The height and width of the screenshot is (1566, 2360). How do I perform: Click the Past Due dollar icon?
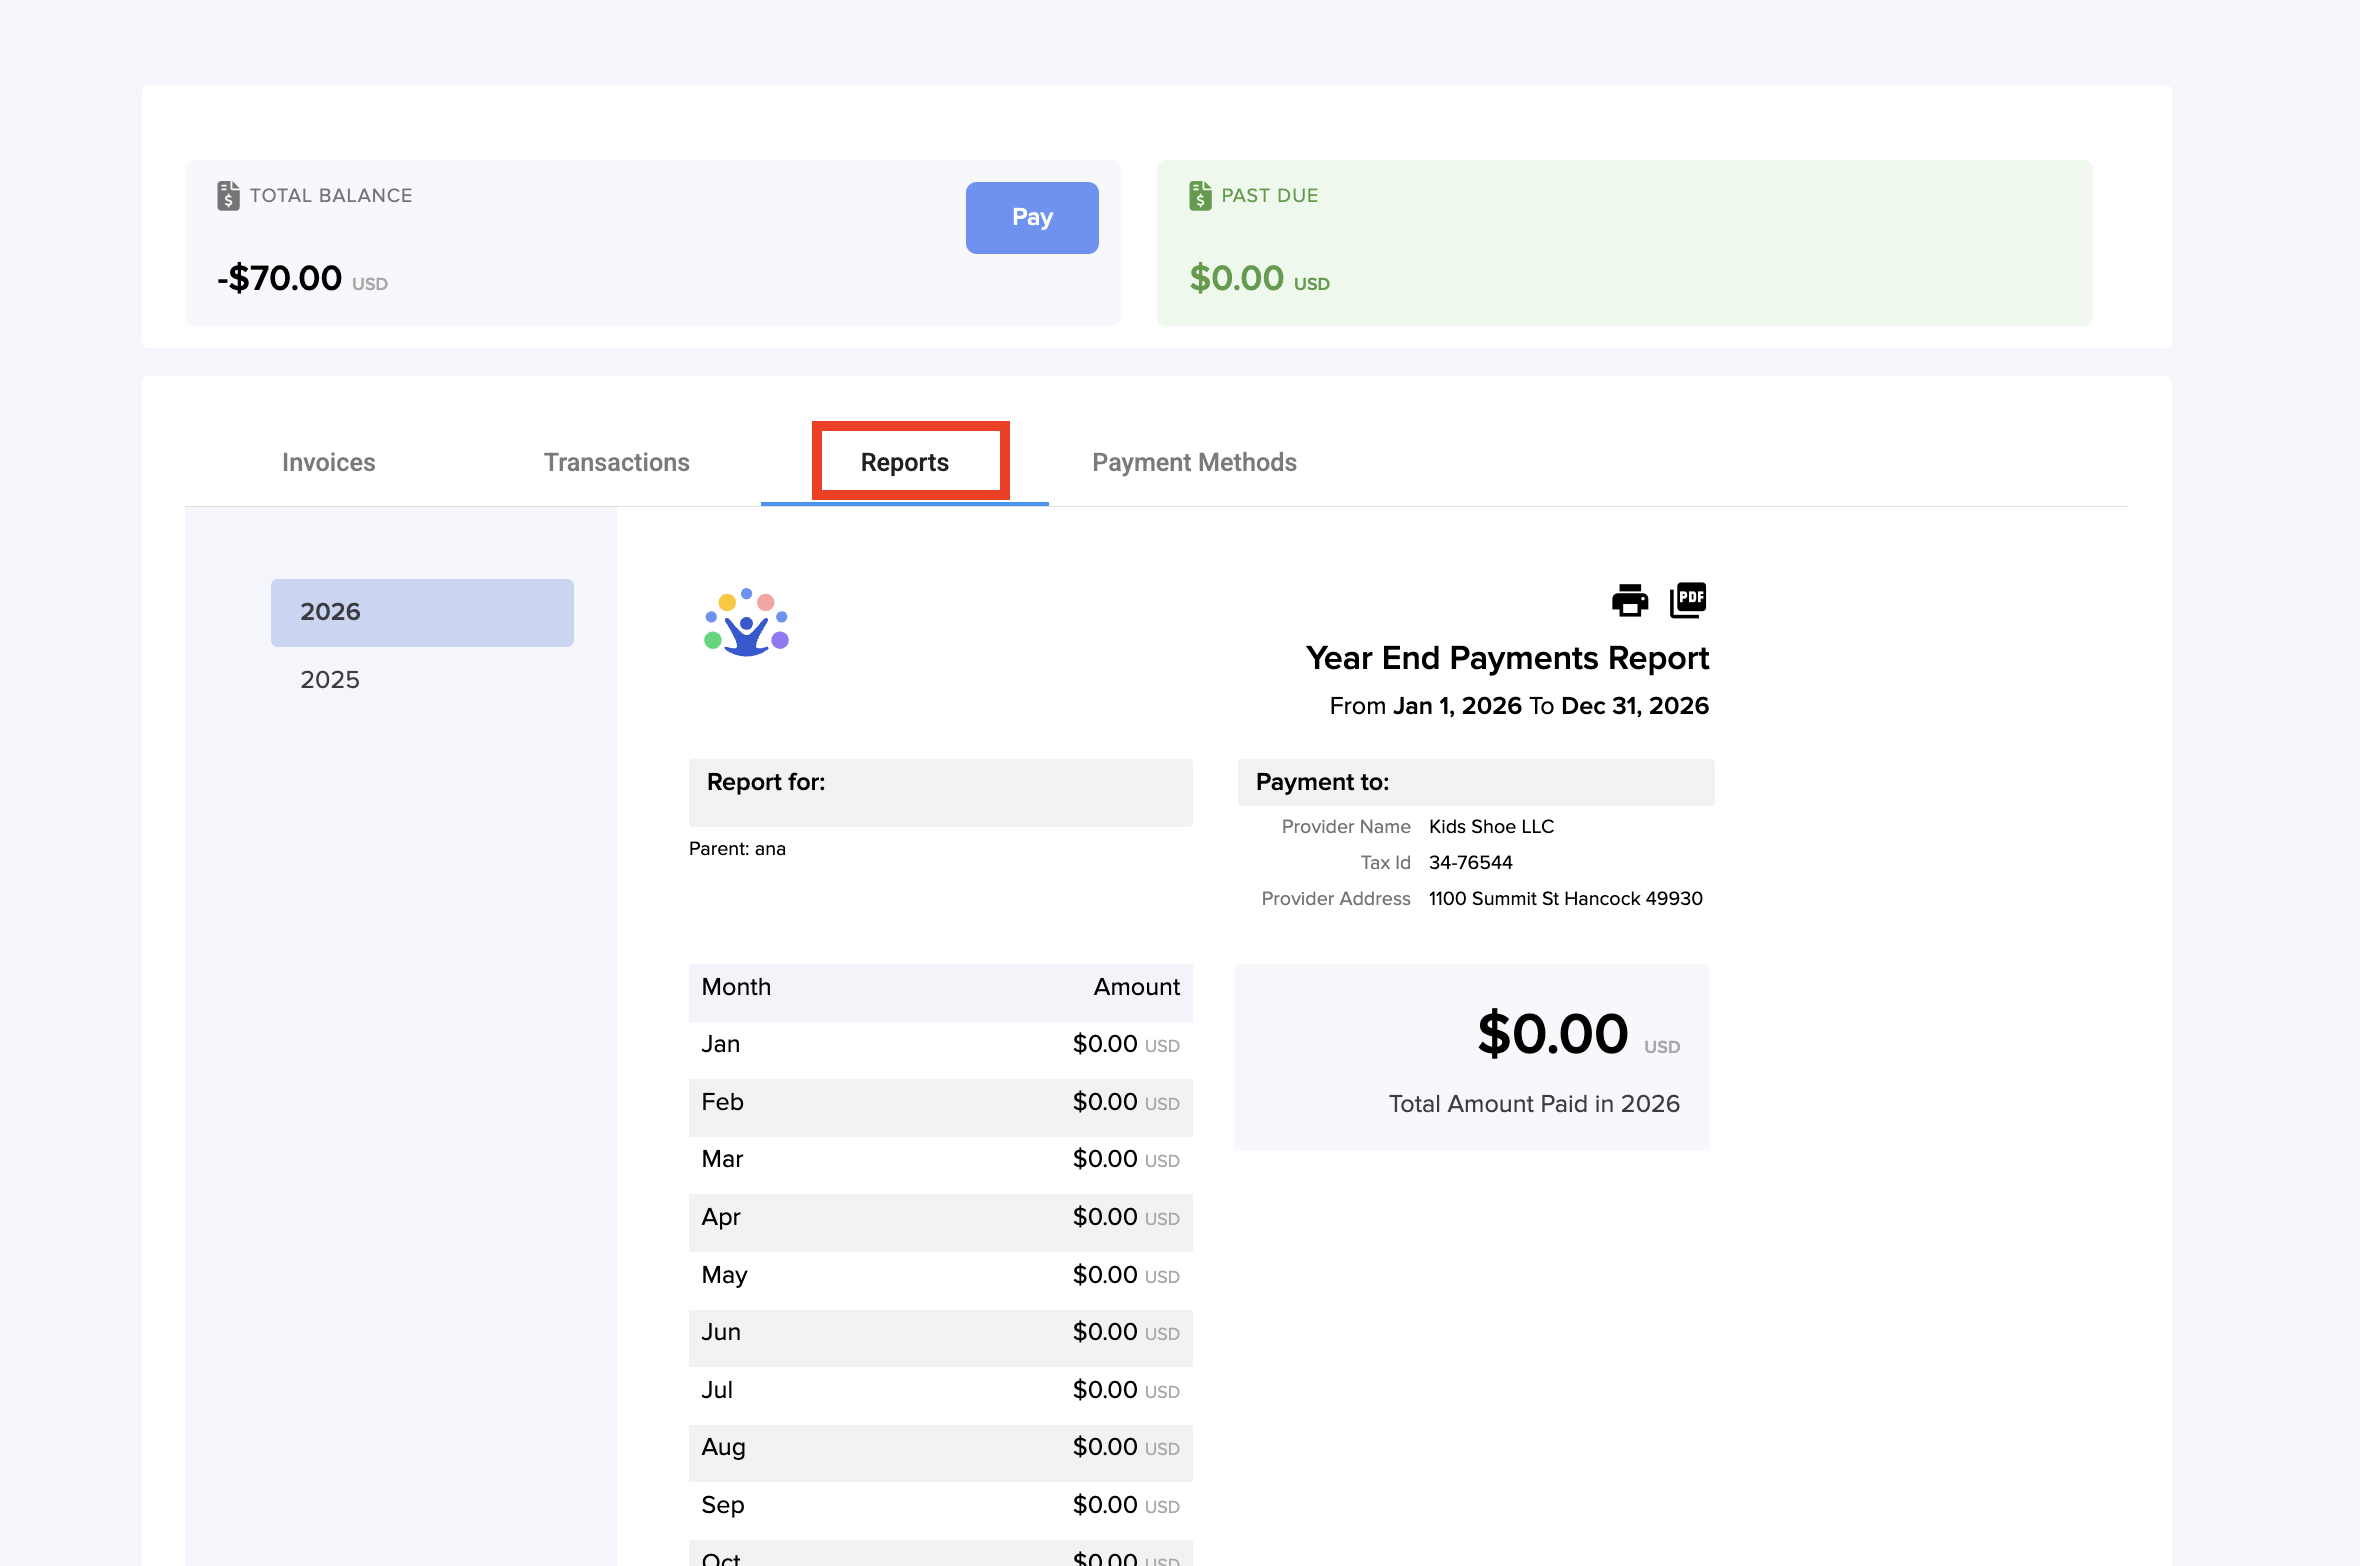tap(1200, 195)
